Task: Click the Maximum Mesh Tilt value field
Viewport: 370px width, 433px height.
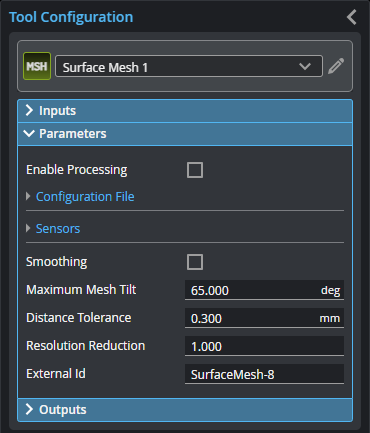Action: [x=264, y=290]
